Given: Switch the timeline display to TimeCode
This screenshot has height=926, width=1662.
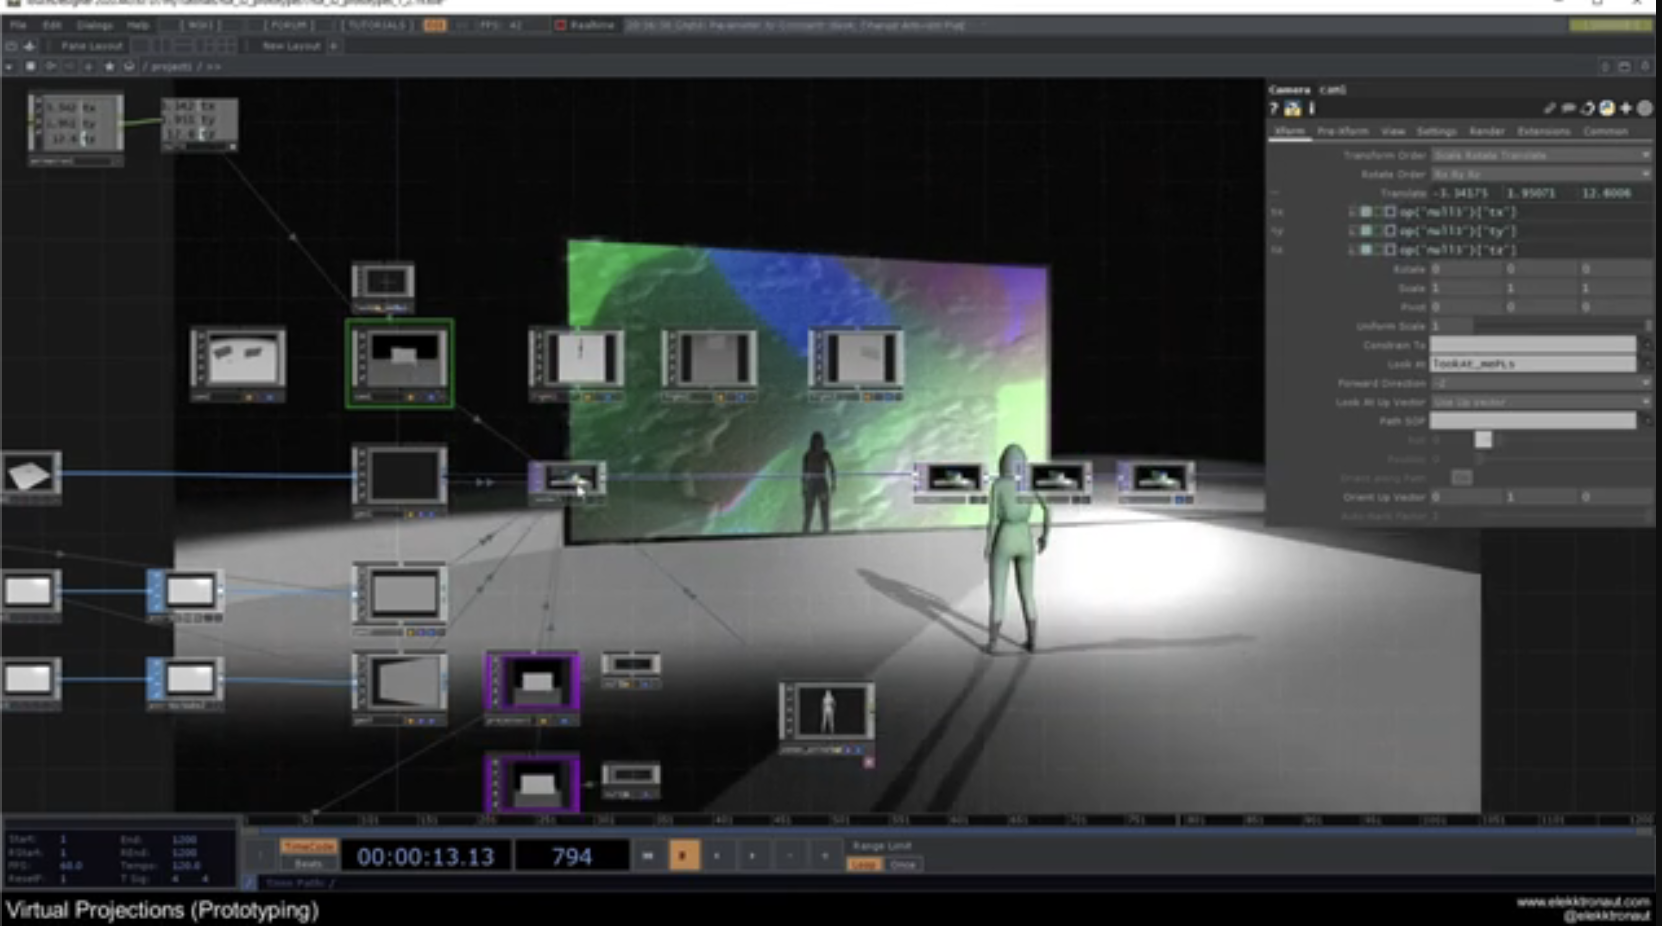Looking at the screenshot, I should [x=308, y=847].
